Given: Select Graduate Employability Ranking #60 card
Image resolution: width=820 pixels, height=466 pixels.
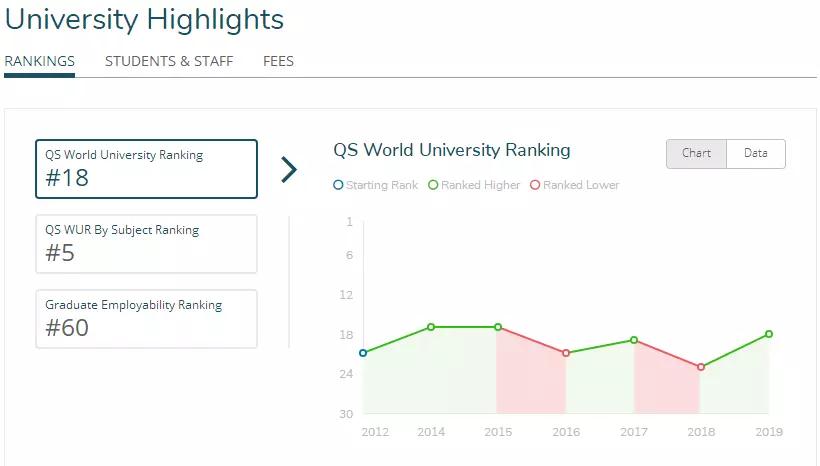Looking at the screenshot, I should (x=146, y=319).
